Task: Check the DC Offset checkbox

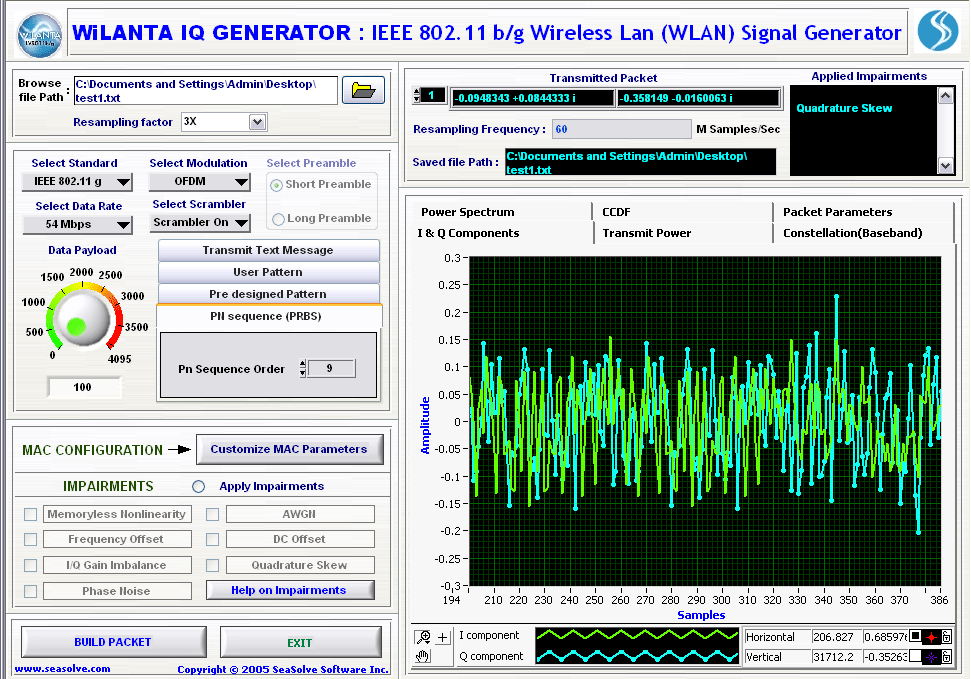Action: point(212,540)
